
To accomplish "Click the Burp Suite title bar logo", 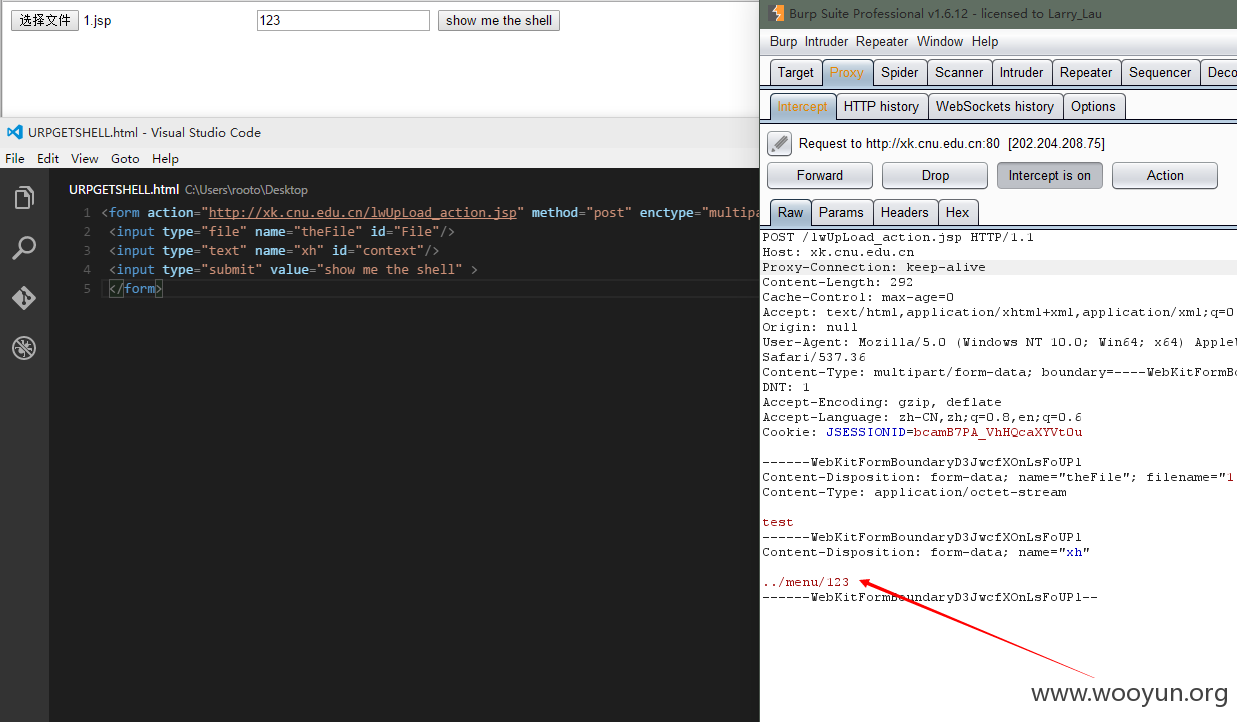I will [777, 13].
